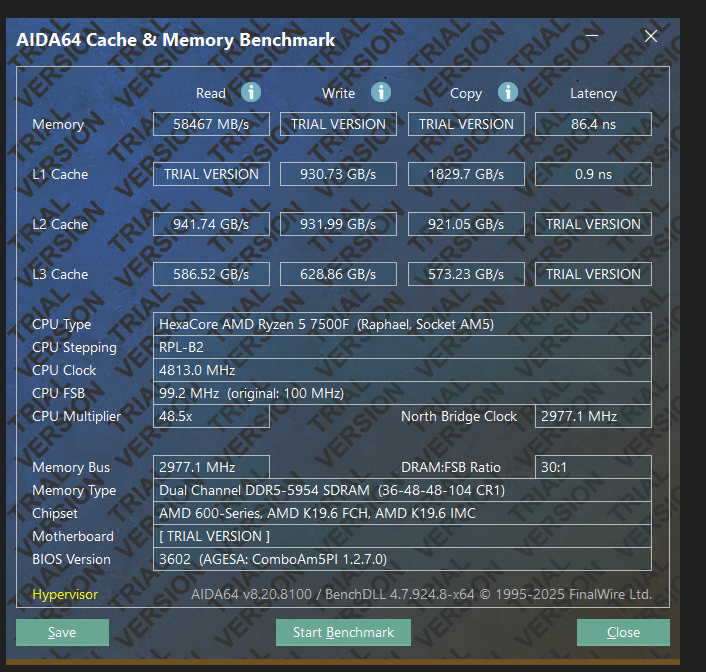Start Benchmark run
The image size is (706, 672).
[x=343, y=632]
